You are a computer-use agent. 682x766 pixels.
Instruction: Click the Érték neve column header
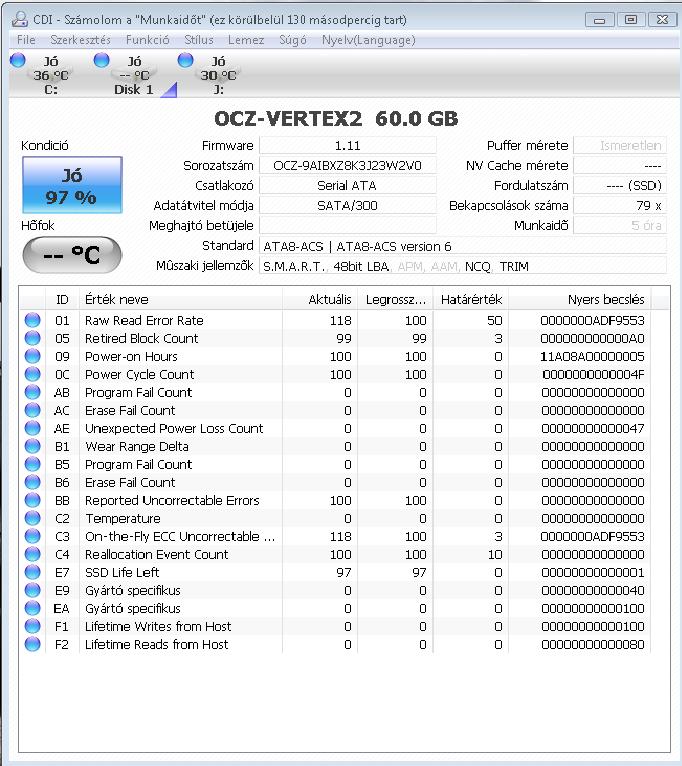click(181, 299)
